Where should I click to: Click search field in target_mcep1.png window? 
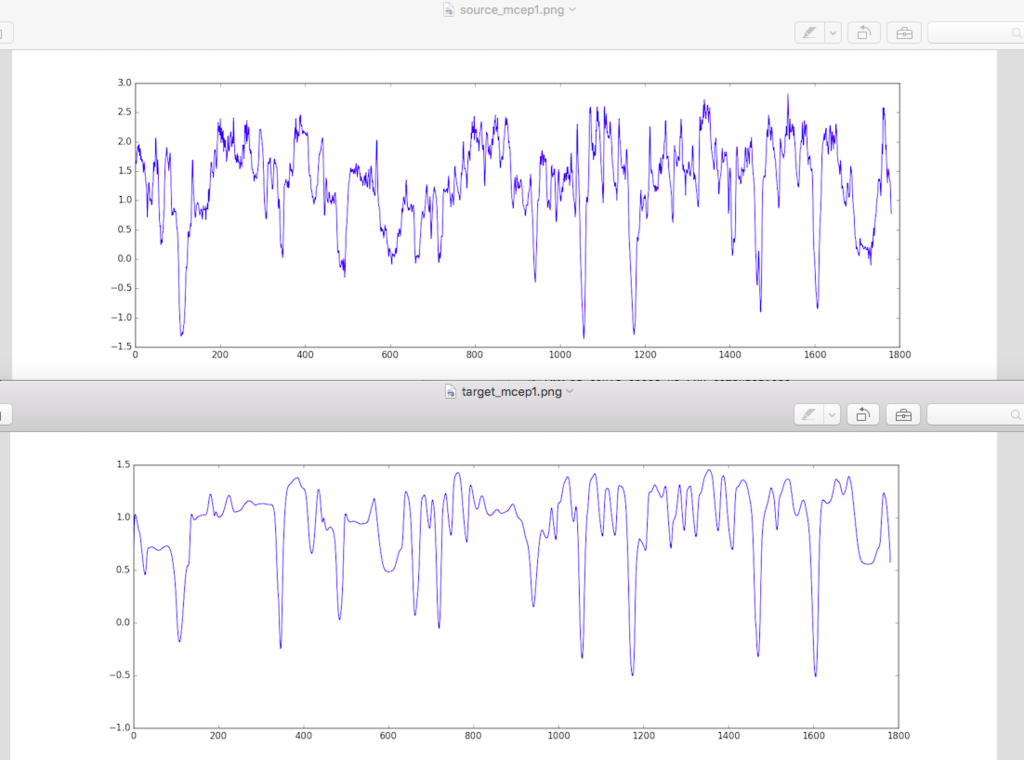click(976, 415)
